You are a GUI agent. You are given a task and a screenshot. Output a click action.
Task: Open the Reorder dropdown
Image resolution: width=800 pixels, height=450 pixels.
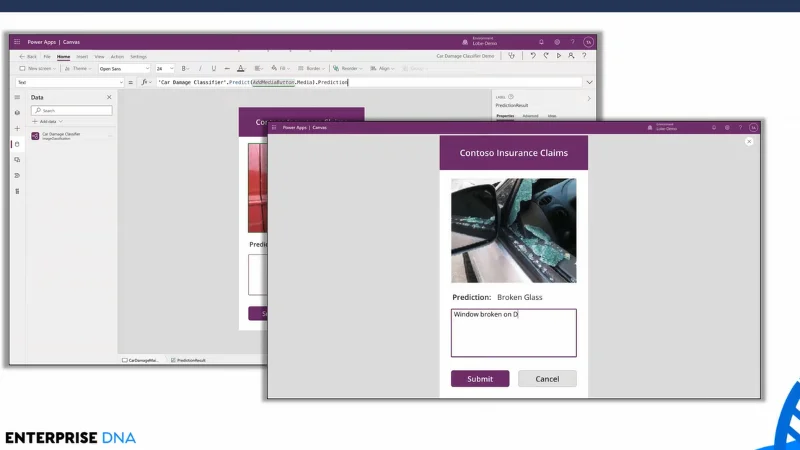[x=347, y=68]
